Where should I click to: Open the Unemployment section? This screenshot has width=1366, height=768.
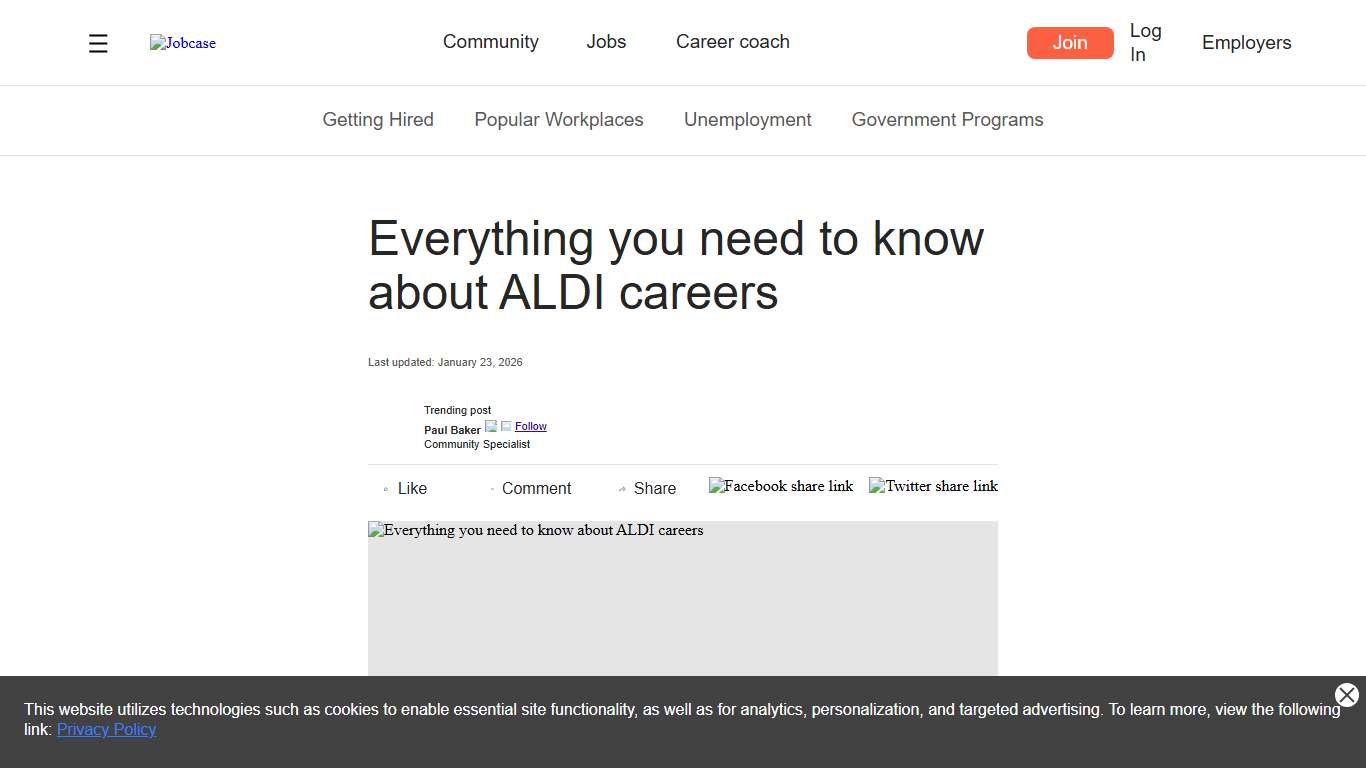click(747, 119)
